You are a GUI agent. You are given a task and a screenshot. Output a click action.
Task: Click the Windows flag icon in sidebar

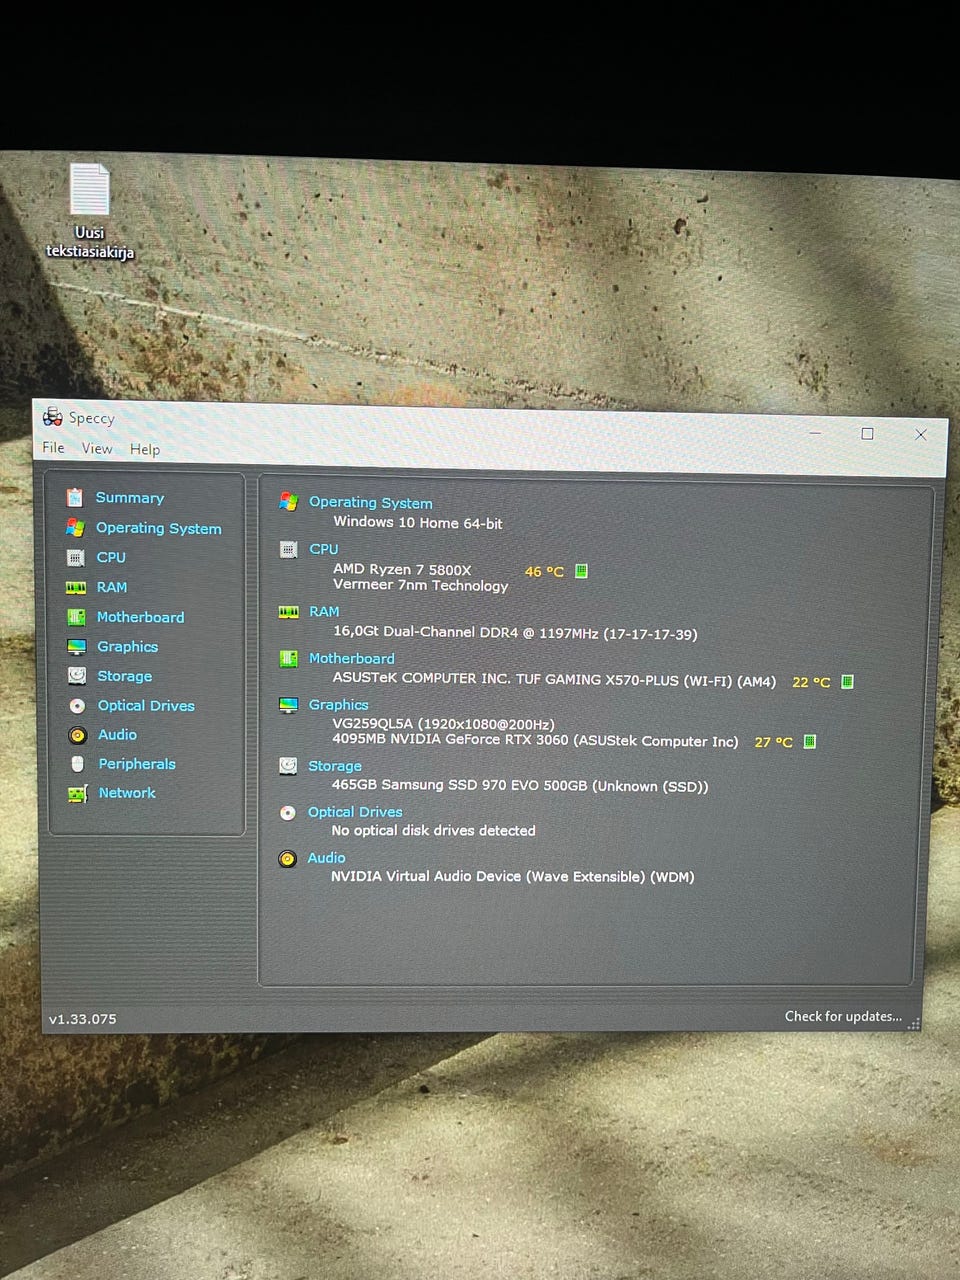pos(75,527)
